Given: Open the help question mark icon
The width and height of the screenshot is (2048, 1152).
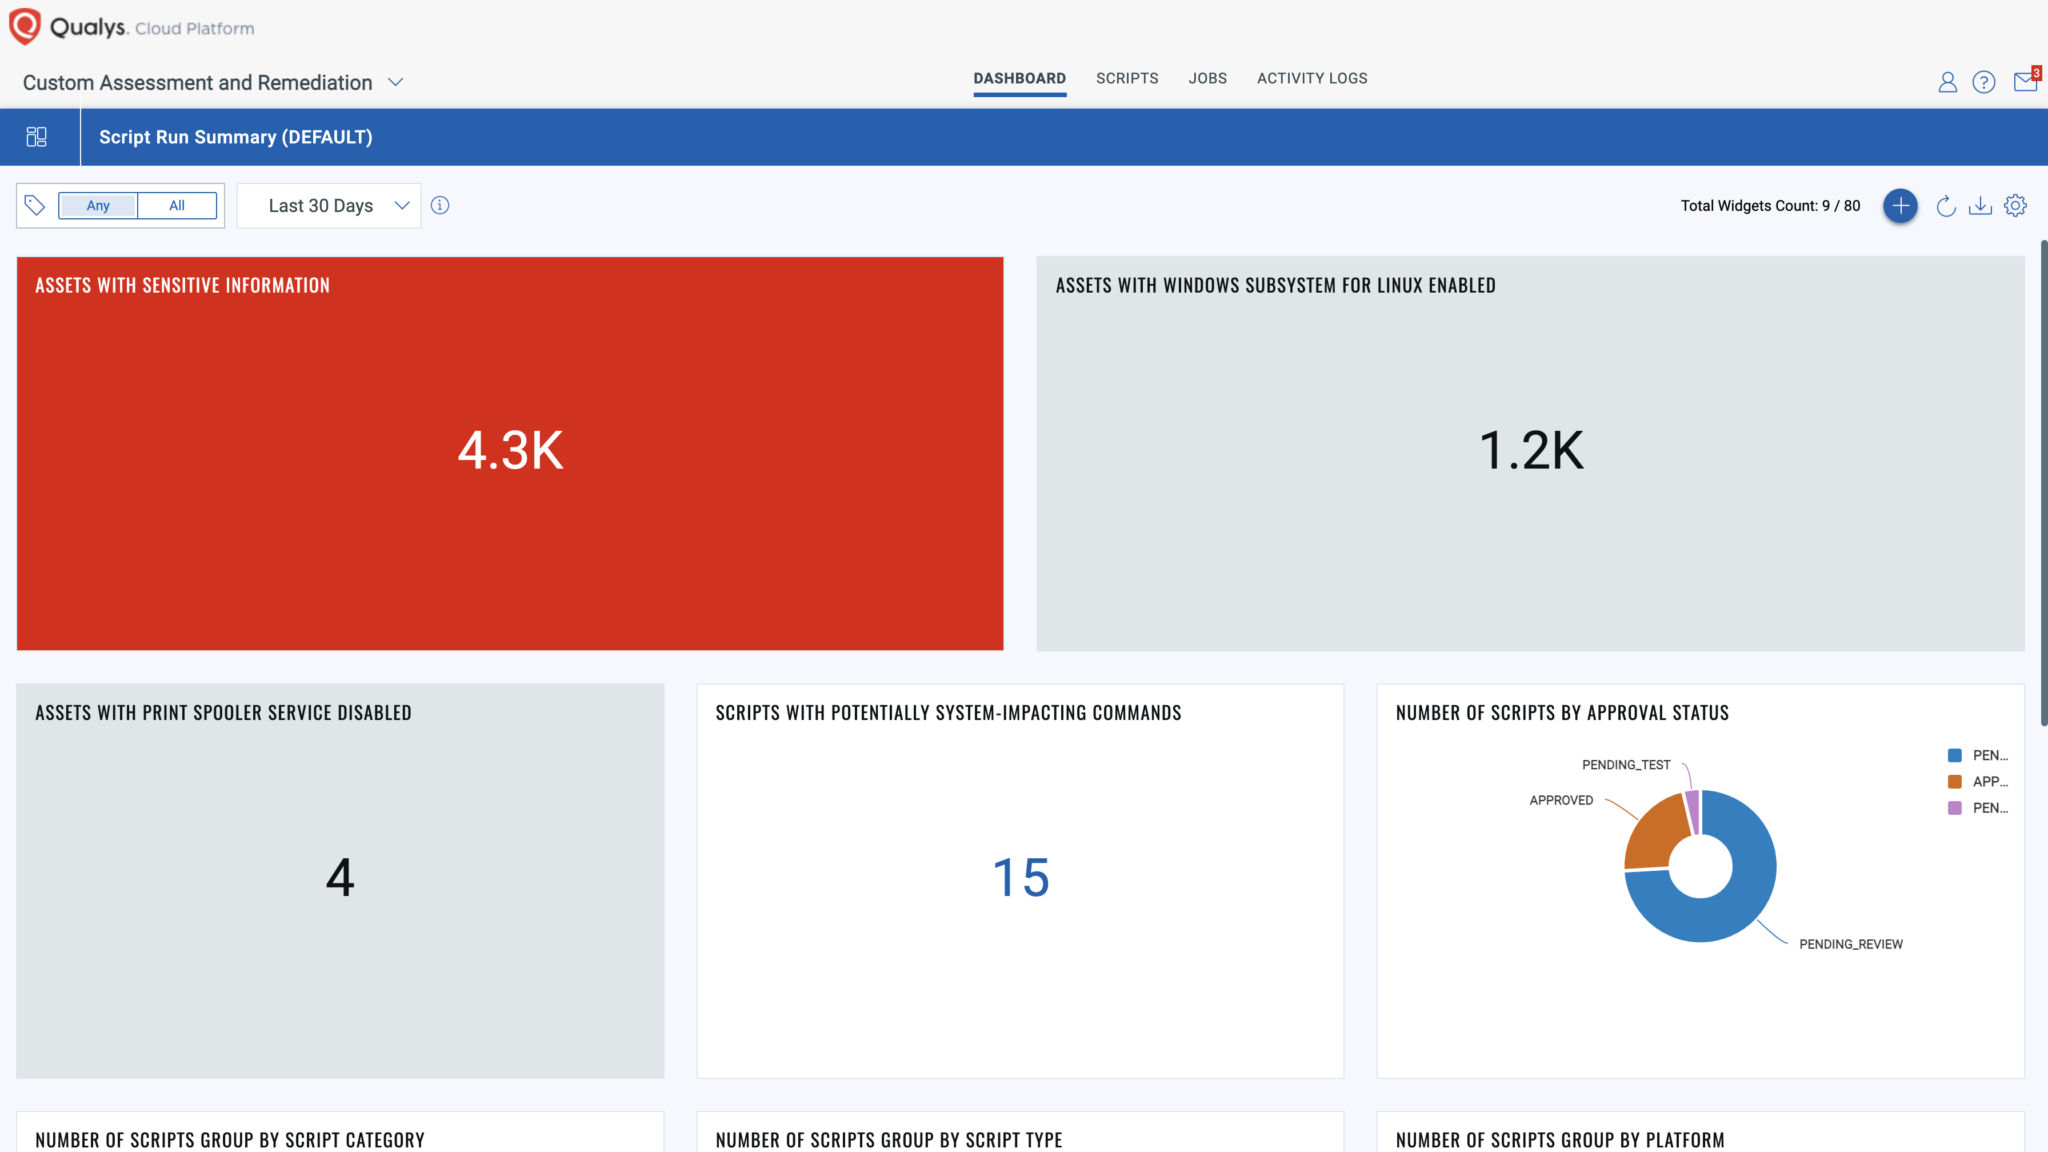Looking at the screenshot, I should pyautogui.click(x=1984, y=82).
